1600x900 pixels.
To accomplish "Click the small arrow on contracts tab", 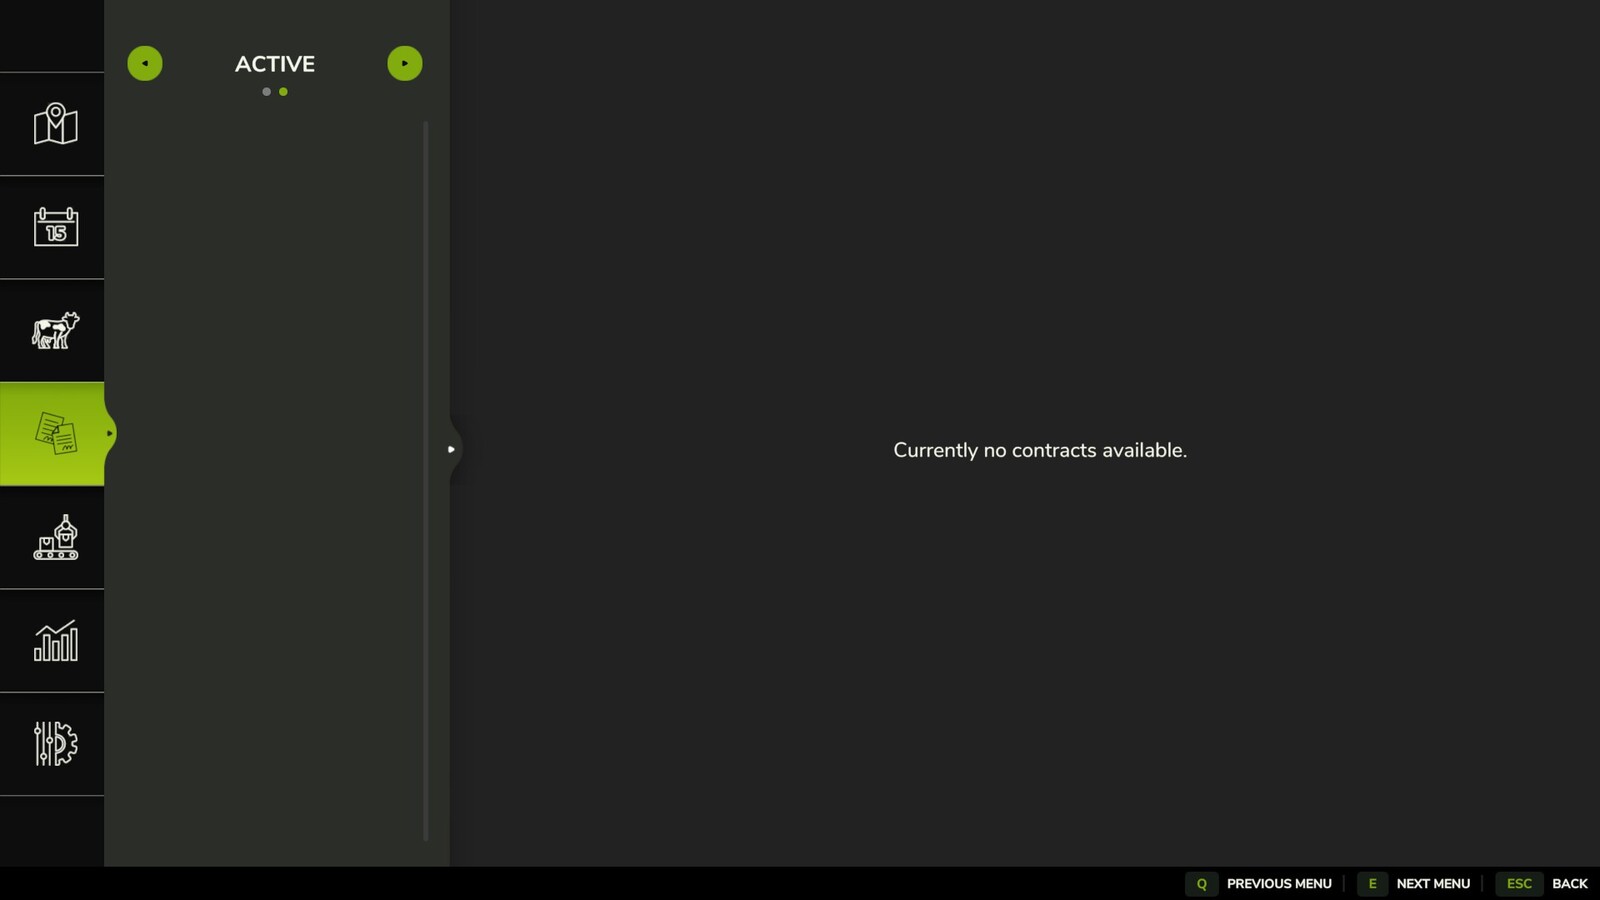I will point(109,434).
